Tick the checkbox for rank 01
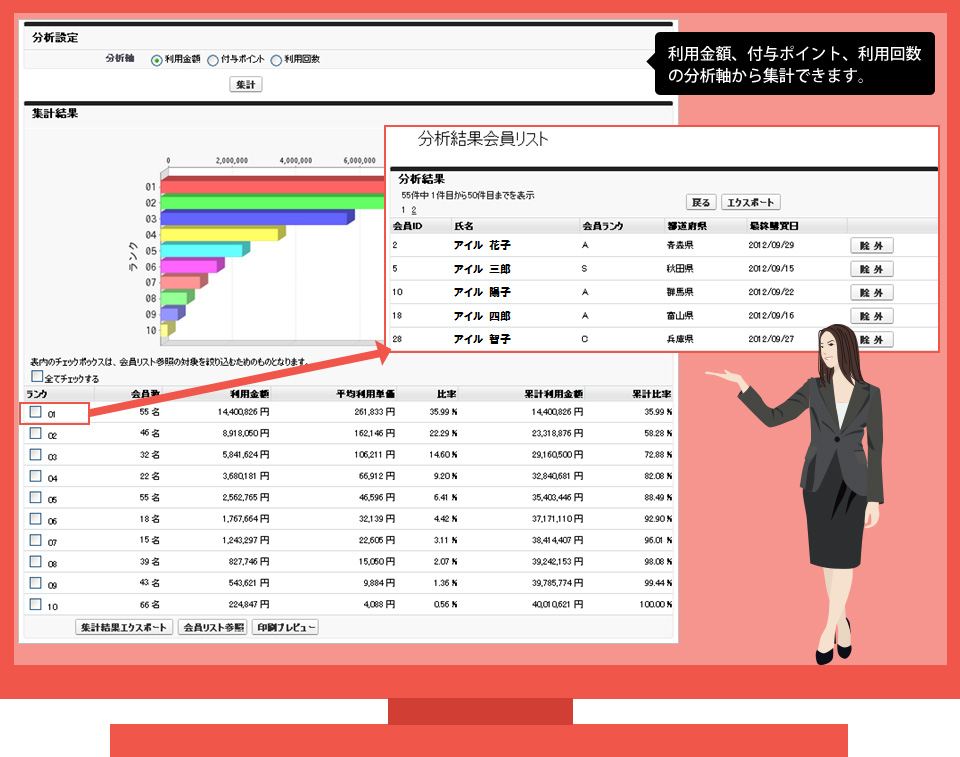 tap(35, 411)
